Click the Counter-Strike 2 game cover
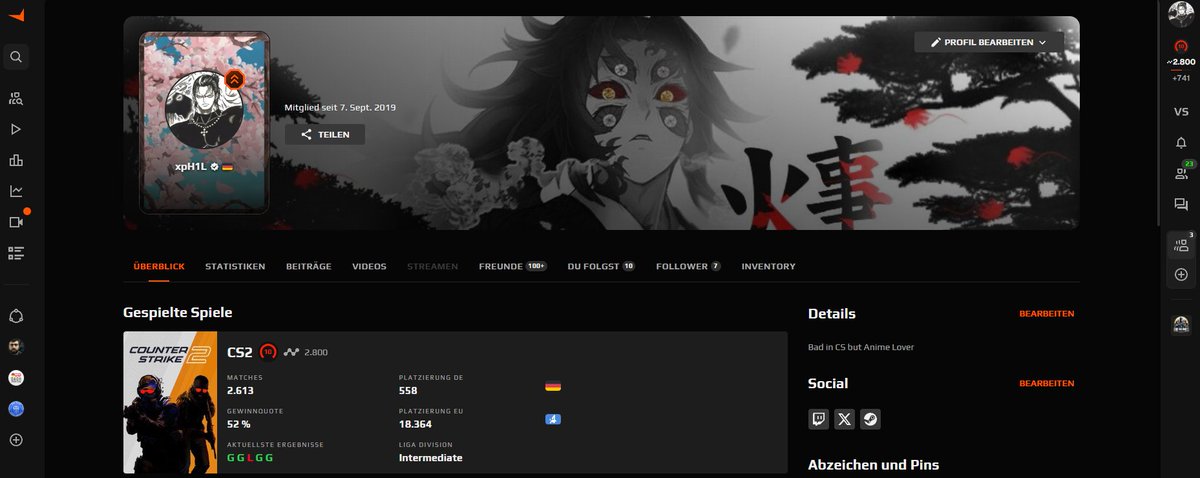Image resolution: width=1200 pixels, height=478 pixels. (x=170, y=402)
